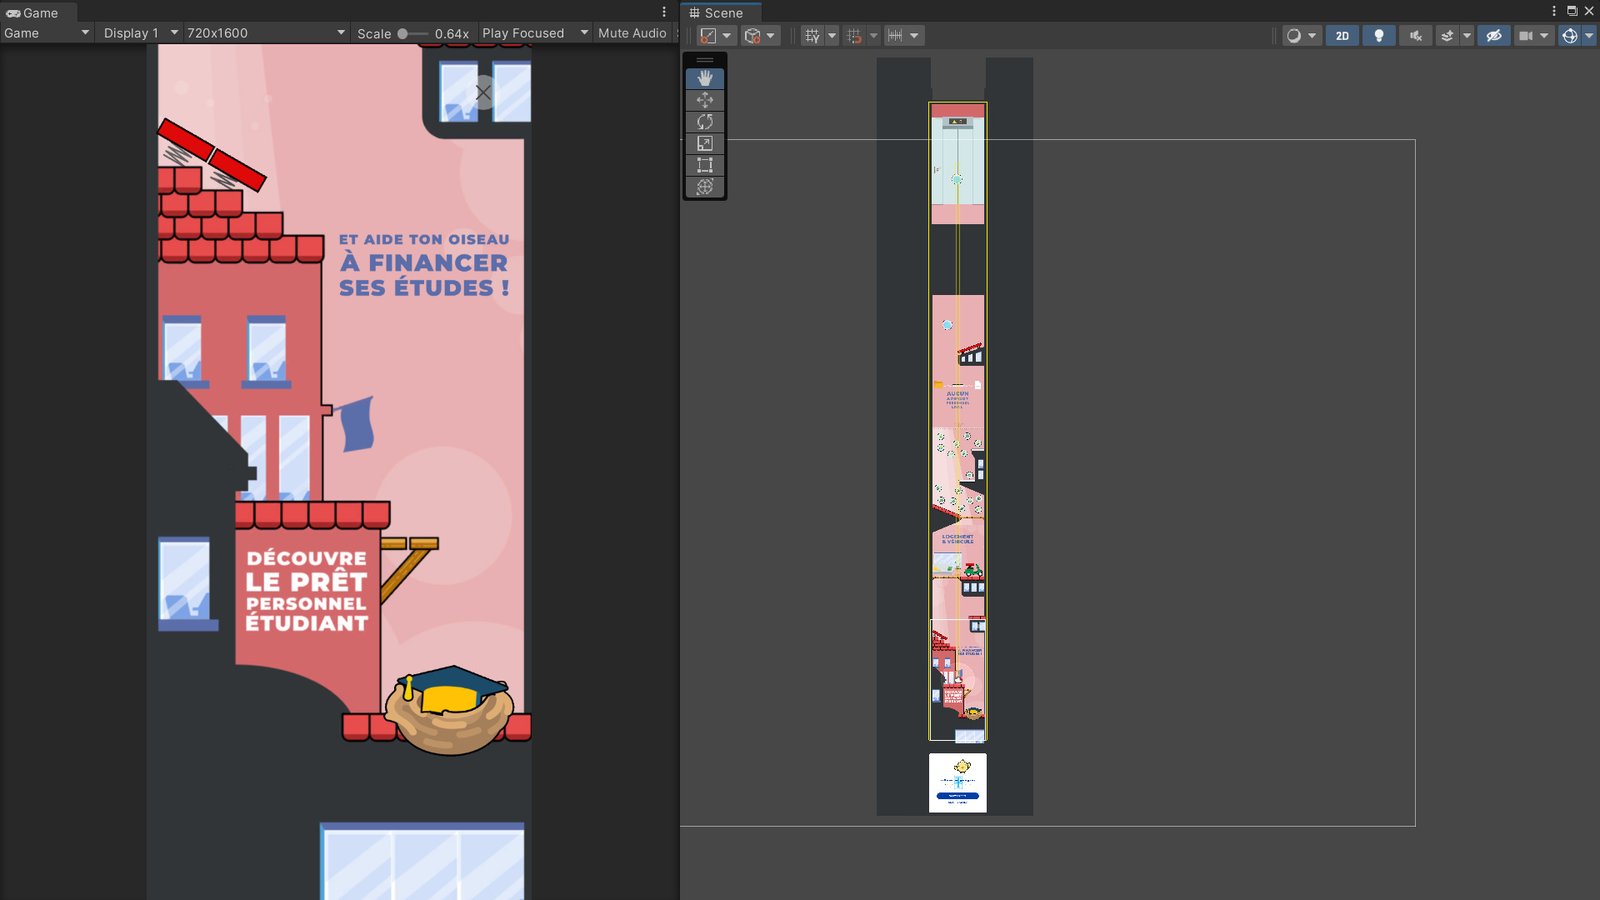Select the Hand (View) tool
The width and height of the screenshot is (1600, 900).
click(705, 78)
